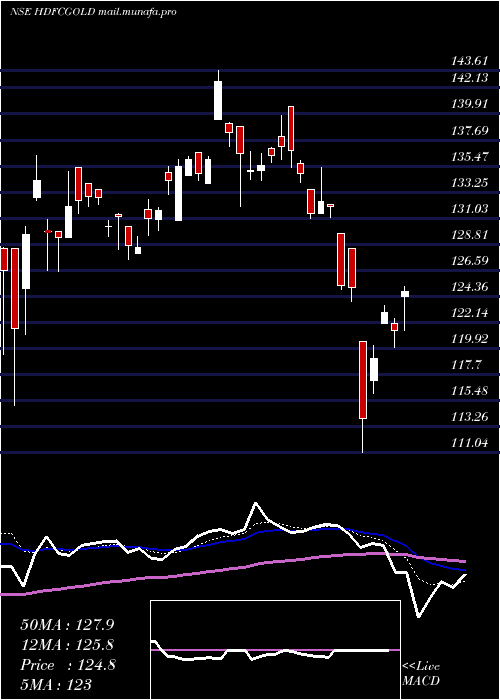Click the 111.04 price level label
The width and height of the screenshot is (500, 700).
pyautogui.click(x=469, y=443)
